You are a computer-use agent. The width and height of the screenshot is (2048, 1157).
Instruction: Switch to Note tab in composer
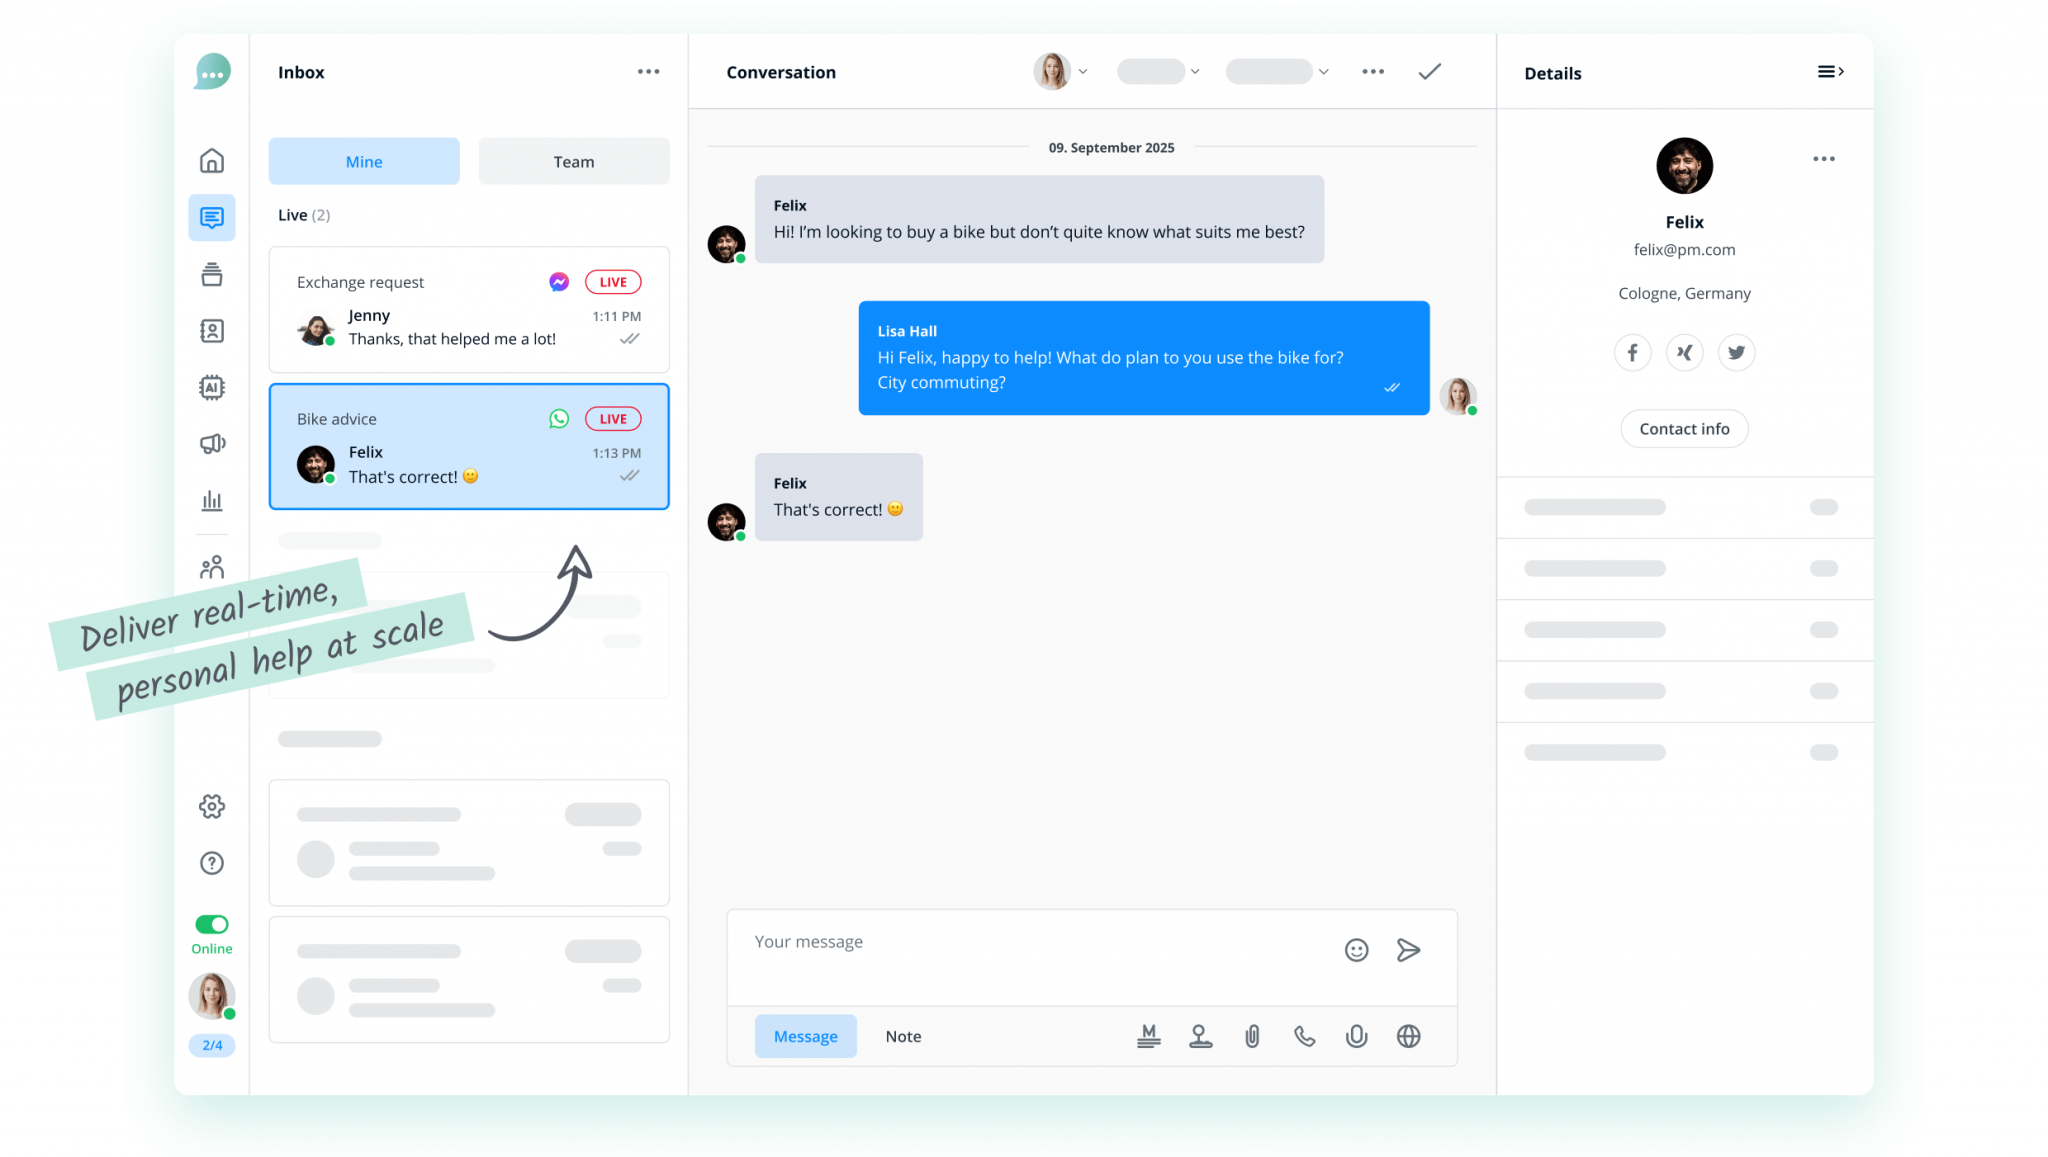903,1036
